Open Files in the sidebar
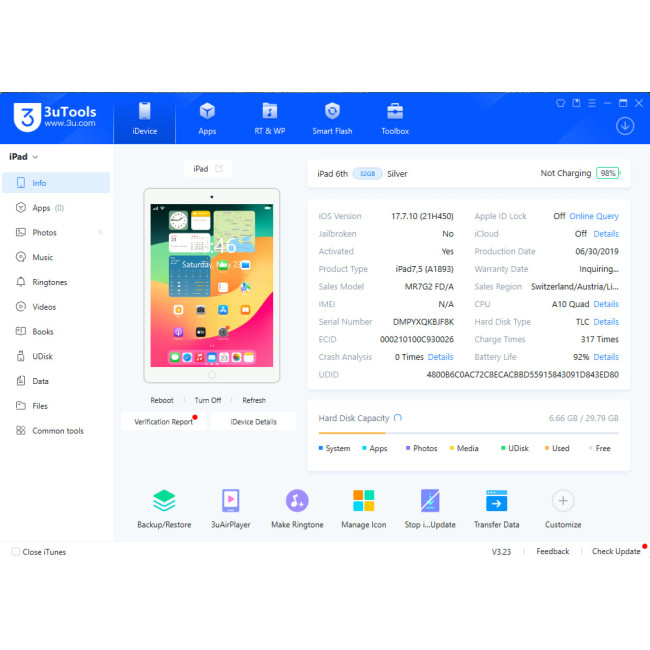Image resolution: width=650 pixels, height=650 pixels. (56, 406)
